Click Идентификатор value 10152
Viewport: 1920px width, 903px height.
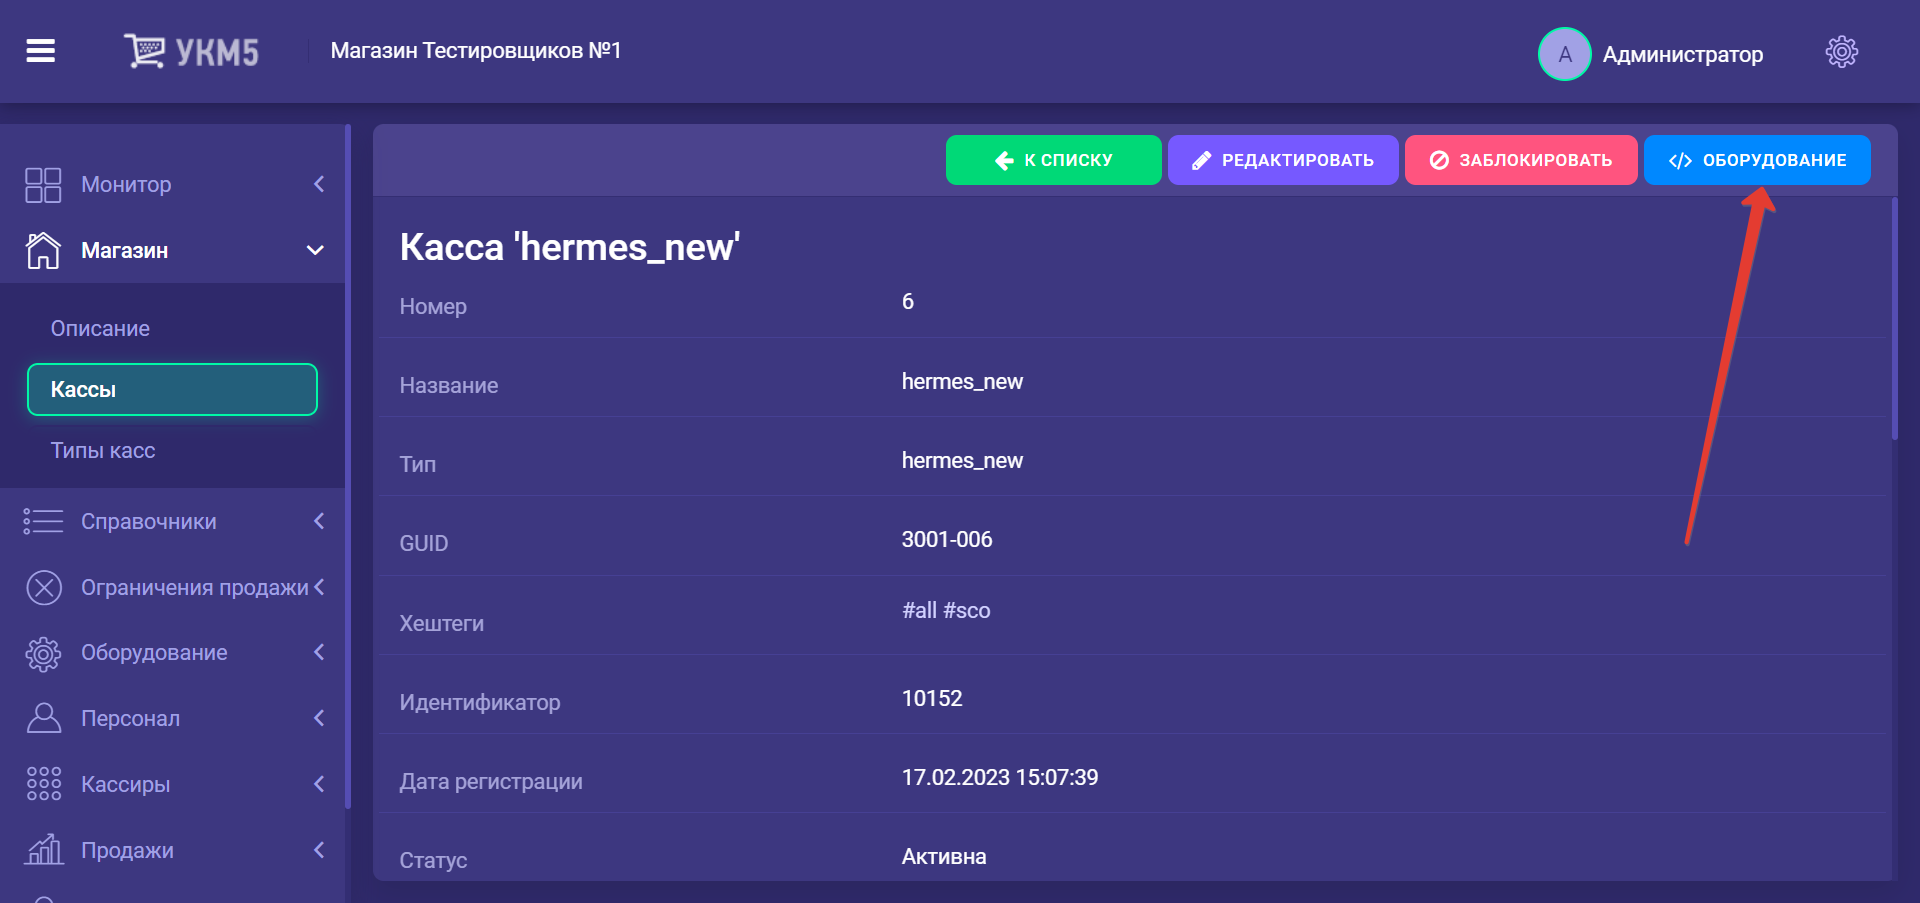coord(932,699)
